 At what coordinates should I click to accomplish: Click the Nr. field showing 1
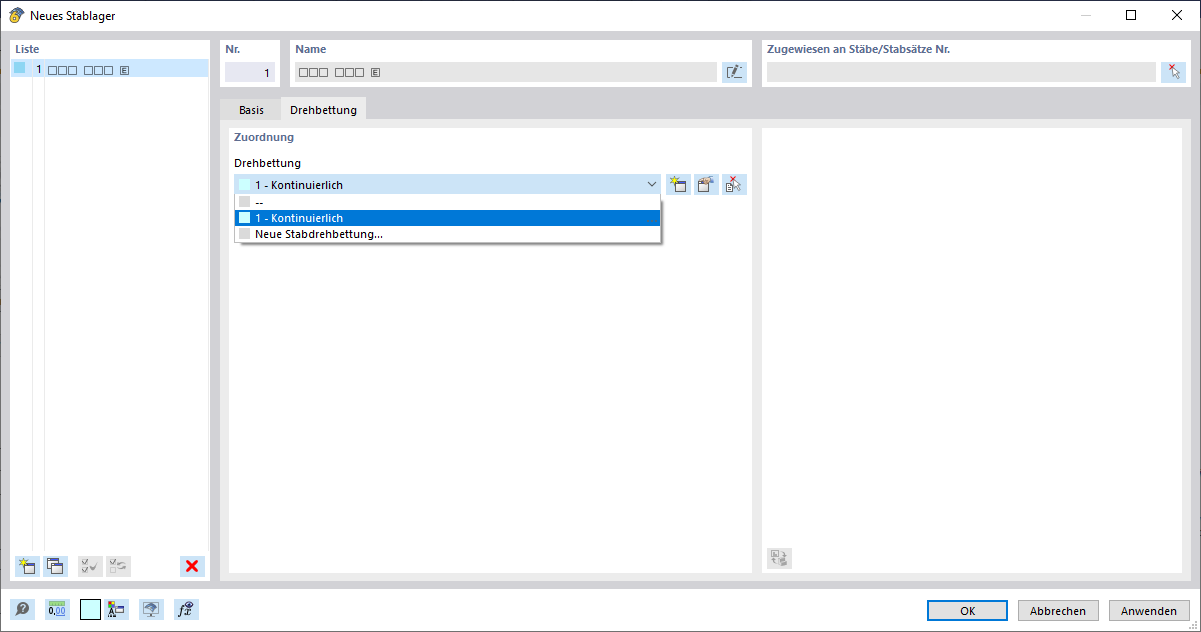coord(250,72)
